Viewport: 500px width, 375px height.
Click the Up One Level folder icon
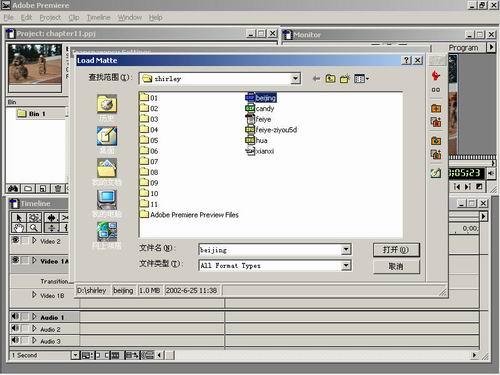tap(330, 79)
